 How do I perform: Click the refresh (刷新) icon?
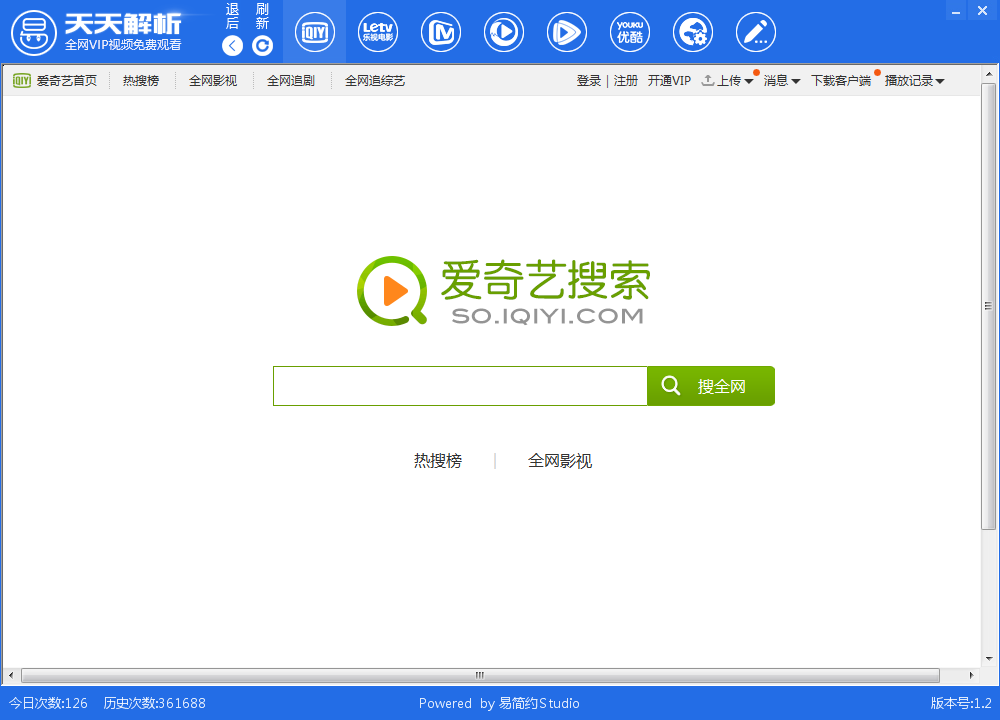pos(262,45)
